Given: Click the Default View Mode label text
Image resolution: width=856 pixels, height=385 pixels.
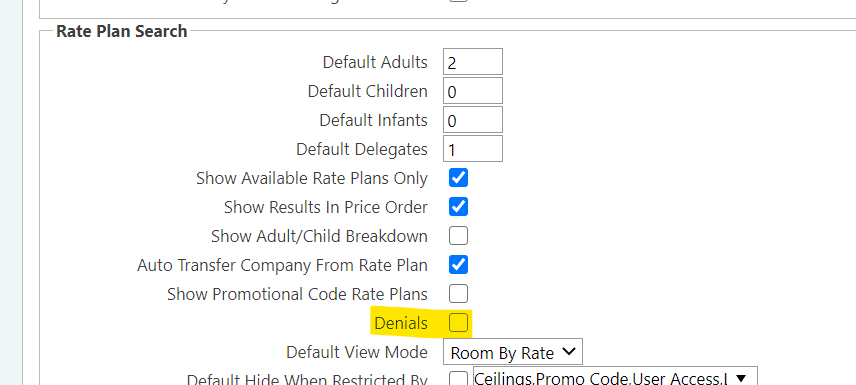Looking at the screenshot, I should [x=357, y=352].
